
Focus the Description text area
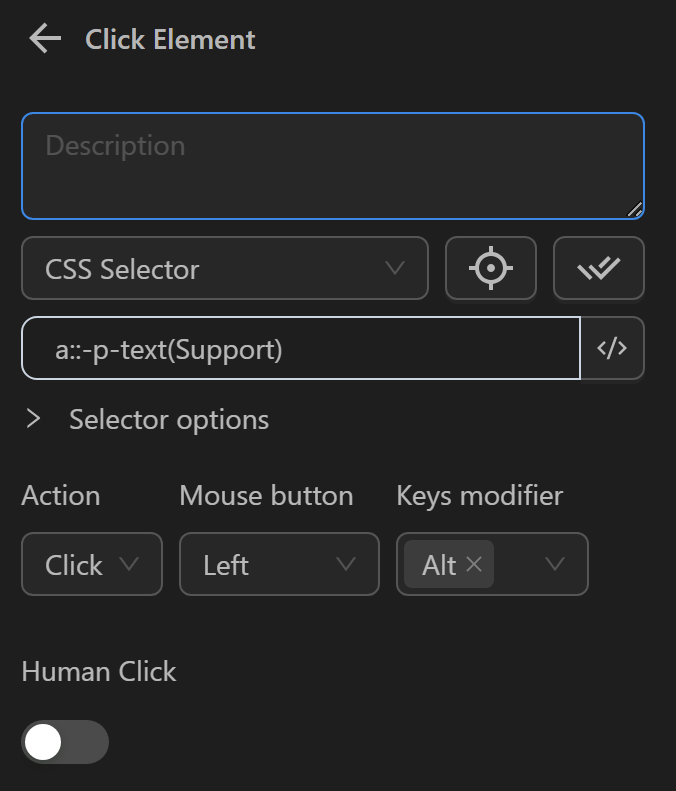(x=332, y=165)
